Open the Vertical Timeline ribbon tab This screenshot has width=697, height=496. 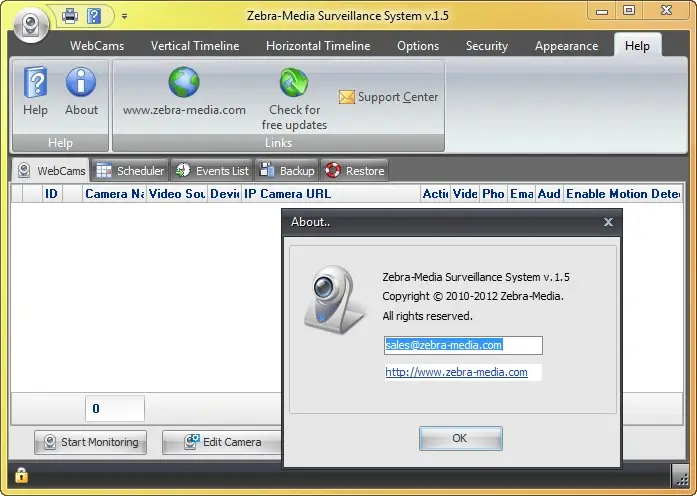(x=195, y=46)
